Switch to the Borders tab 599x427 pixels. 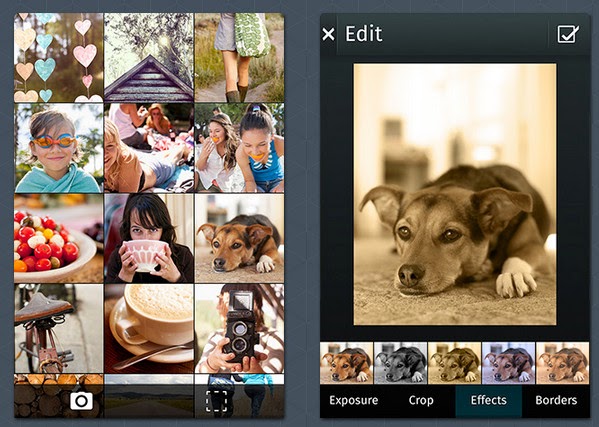tap(556, 400)
